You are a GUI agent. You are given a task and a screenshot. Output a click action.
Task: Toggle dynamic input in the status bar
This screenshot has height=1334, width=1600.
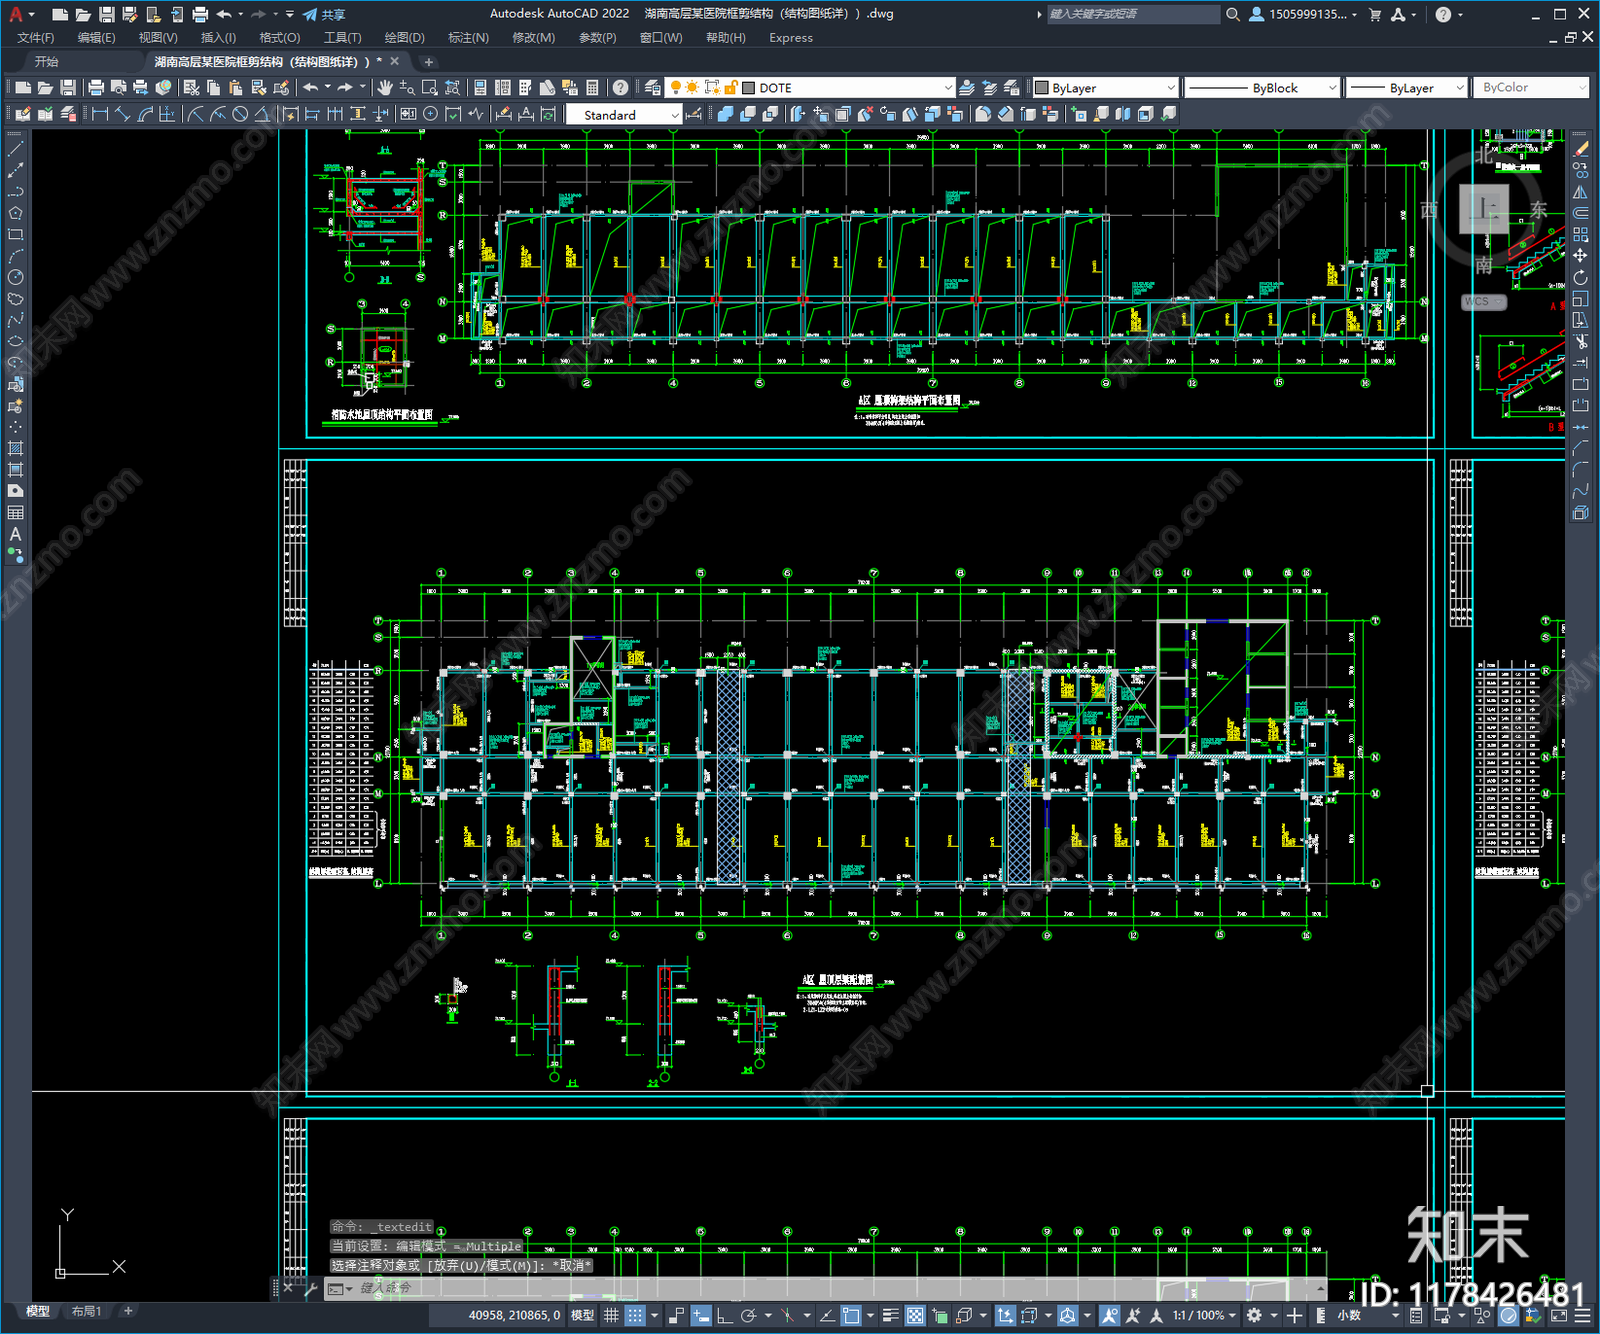[x=701, y=1315]
